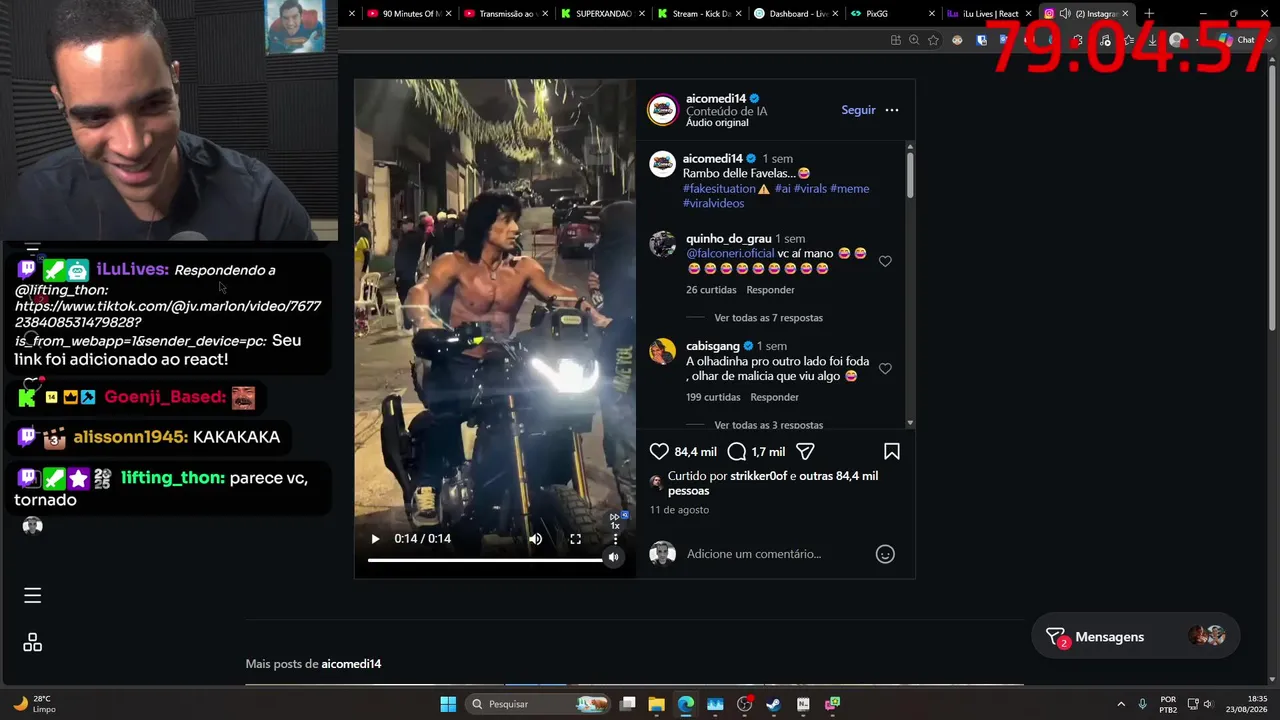Reply to cabisgang's comment
This screenshot has width=1280, height=720.
(774, 397)
